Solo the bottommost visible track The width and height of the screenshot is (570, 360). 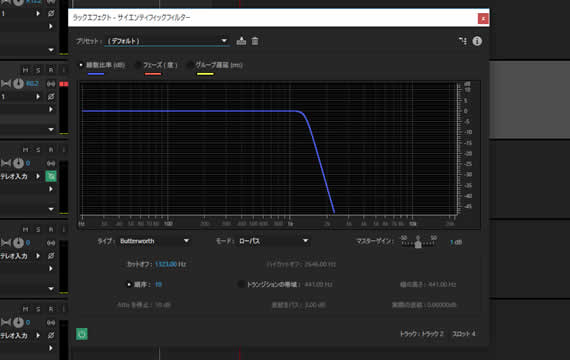click(38, 309)
